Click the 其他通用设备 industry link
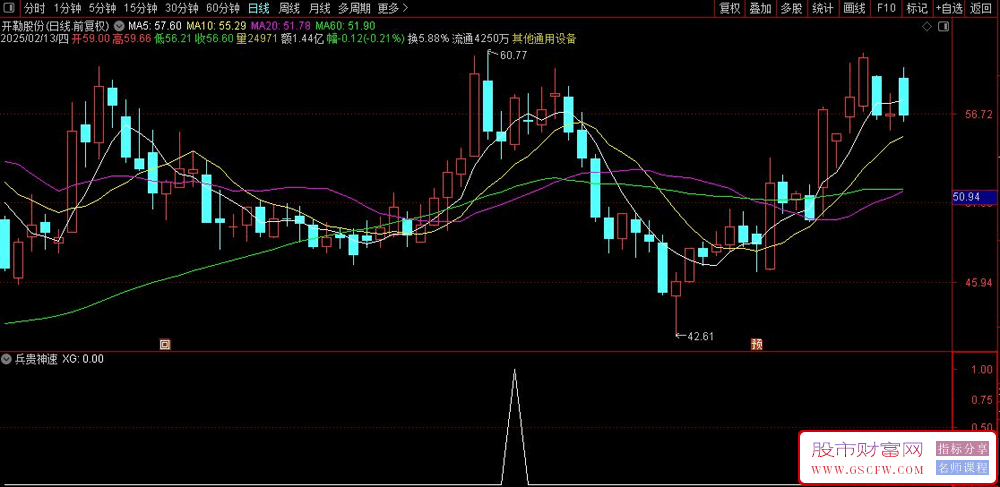This screenshot has width=1000, height=487. click(x=544, y=39)
